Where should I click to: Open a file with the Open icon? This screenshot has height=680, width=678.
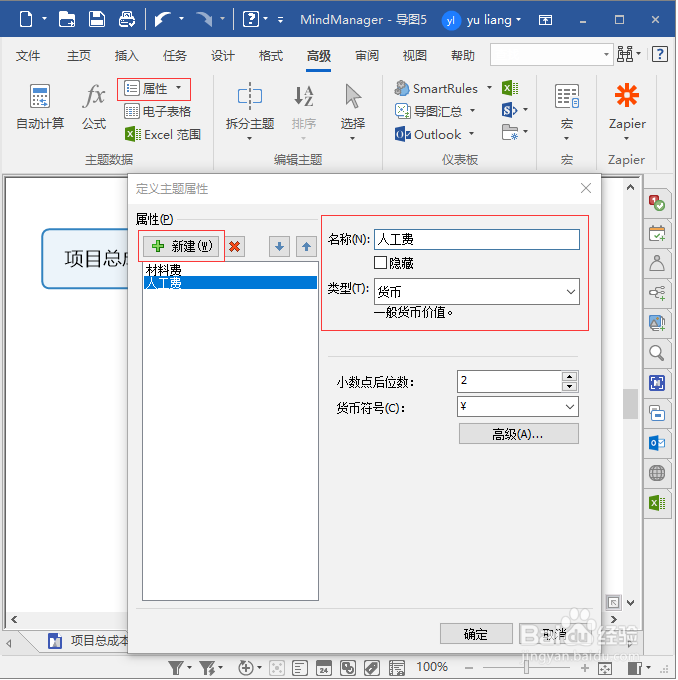point(66,20)
